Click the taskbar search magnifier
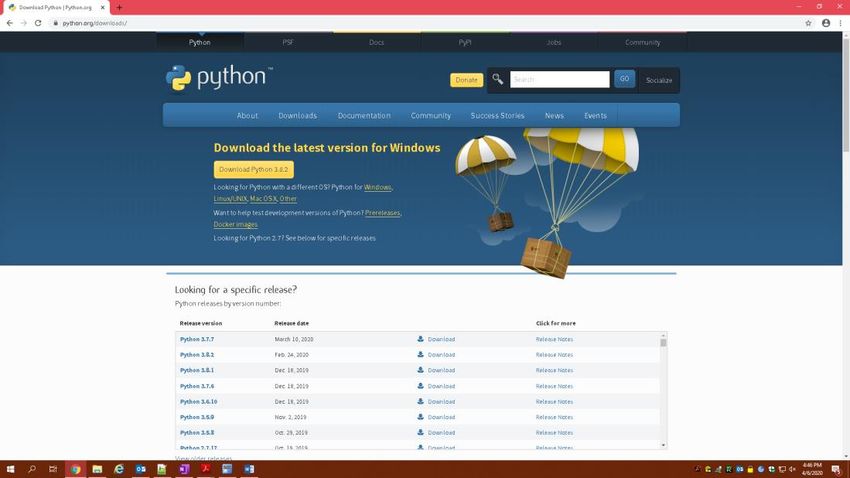This screenshot has height=478, width=850. (31, 469)
